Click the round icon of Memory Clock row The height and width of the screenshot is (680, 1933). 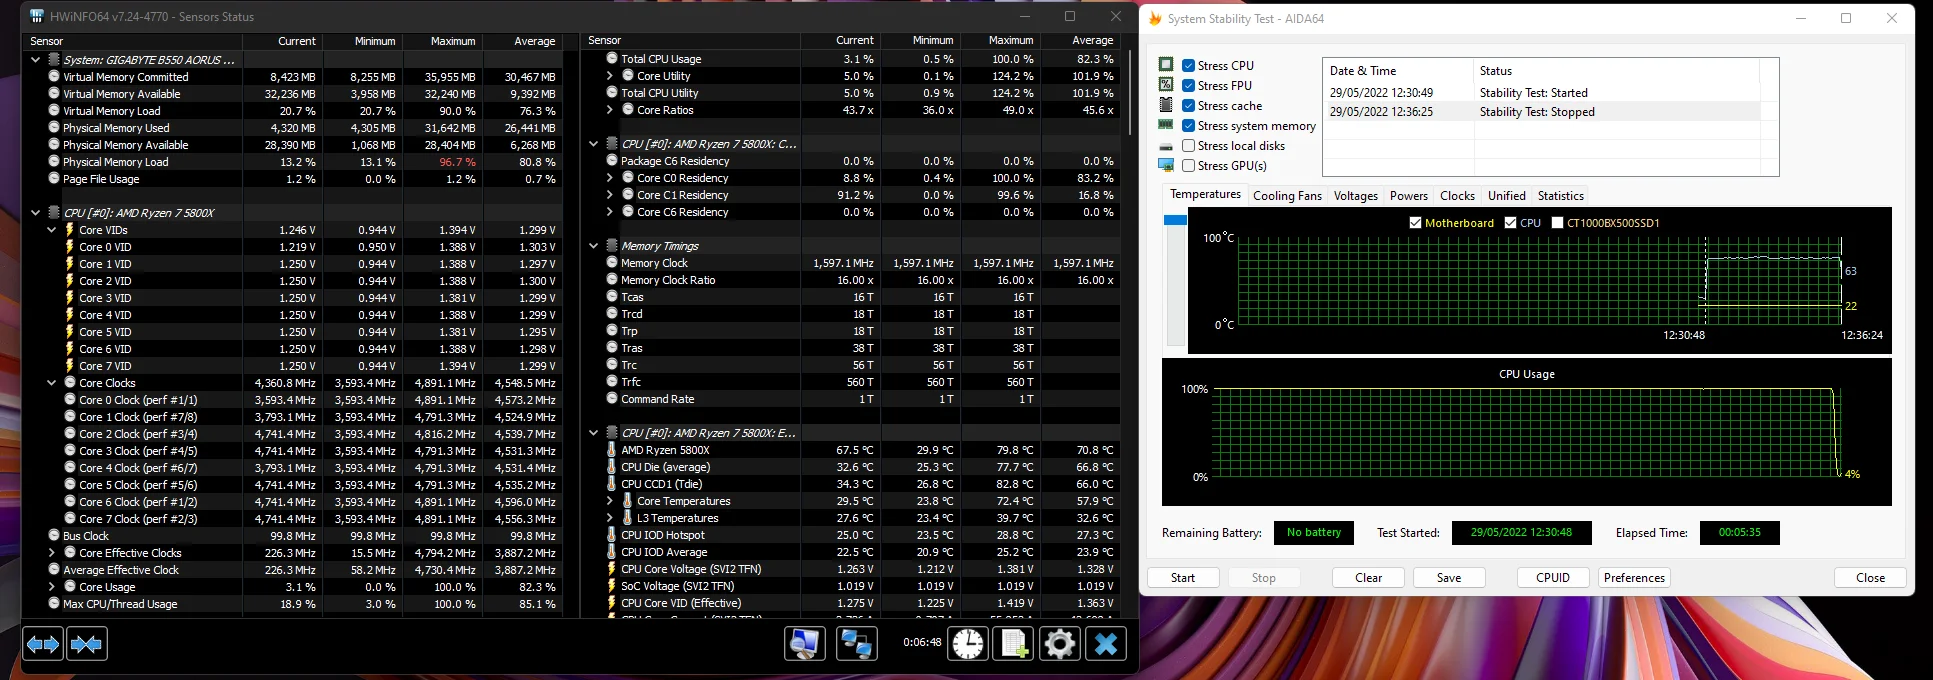coord(612,263)
